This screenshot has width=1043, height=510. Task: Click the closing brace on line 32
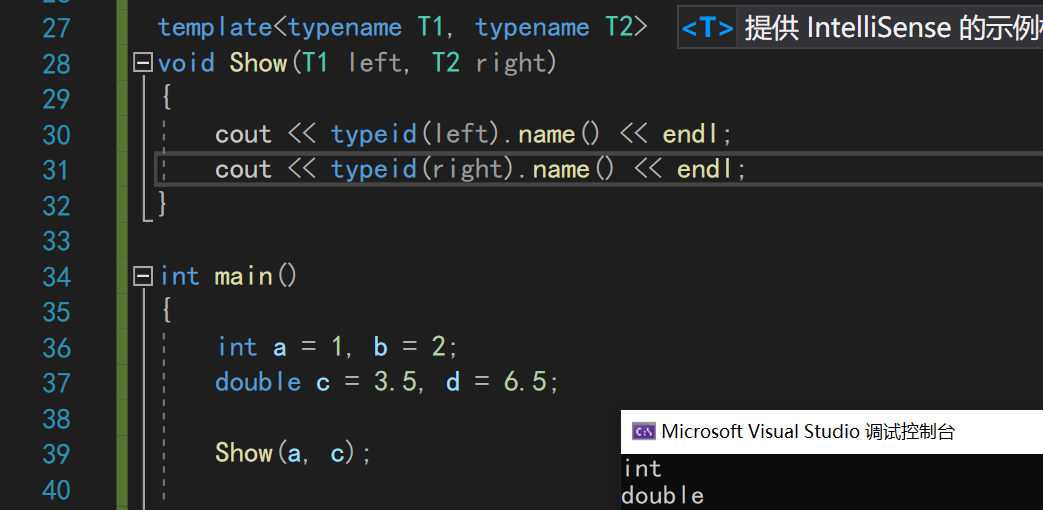tap(164, 205)
